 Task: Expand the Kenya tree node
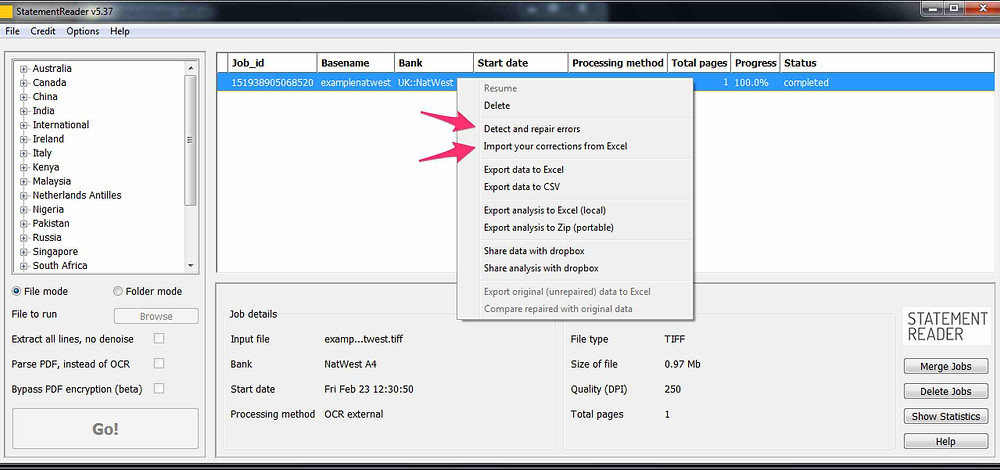tap(24, 167)
